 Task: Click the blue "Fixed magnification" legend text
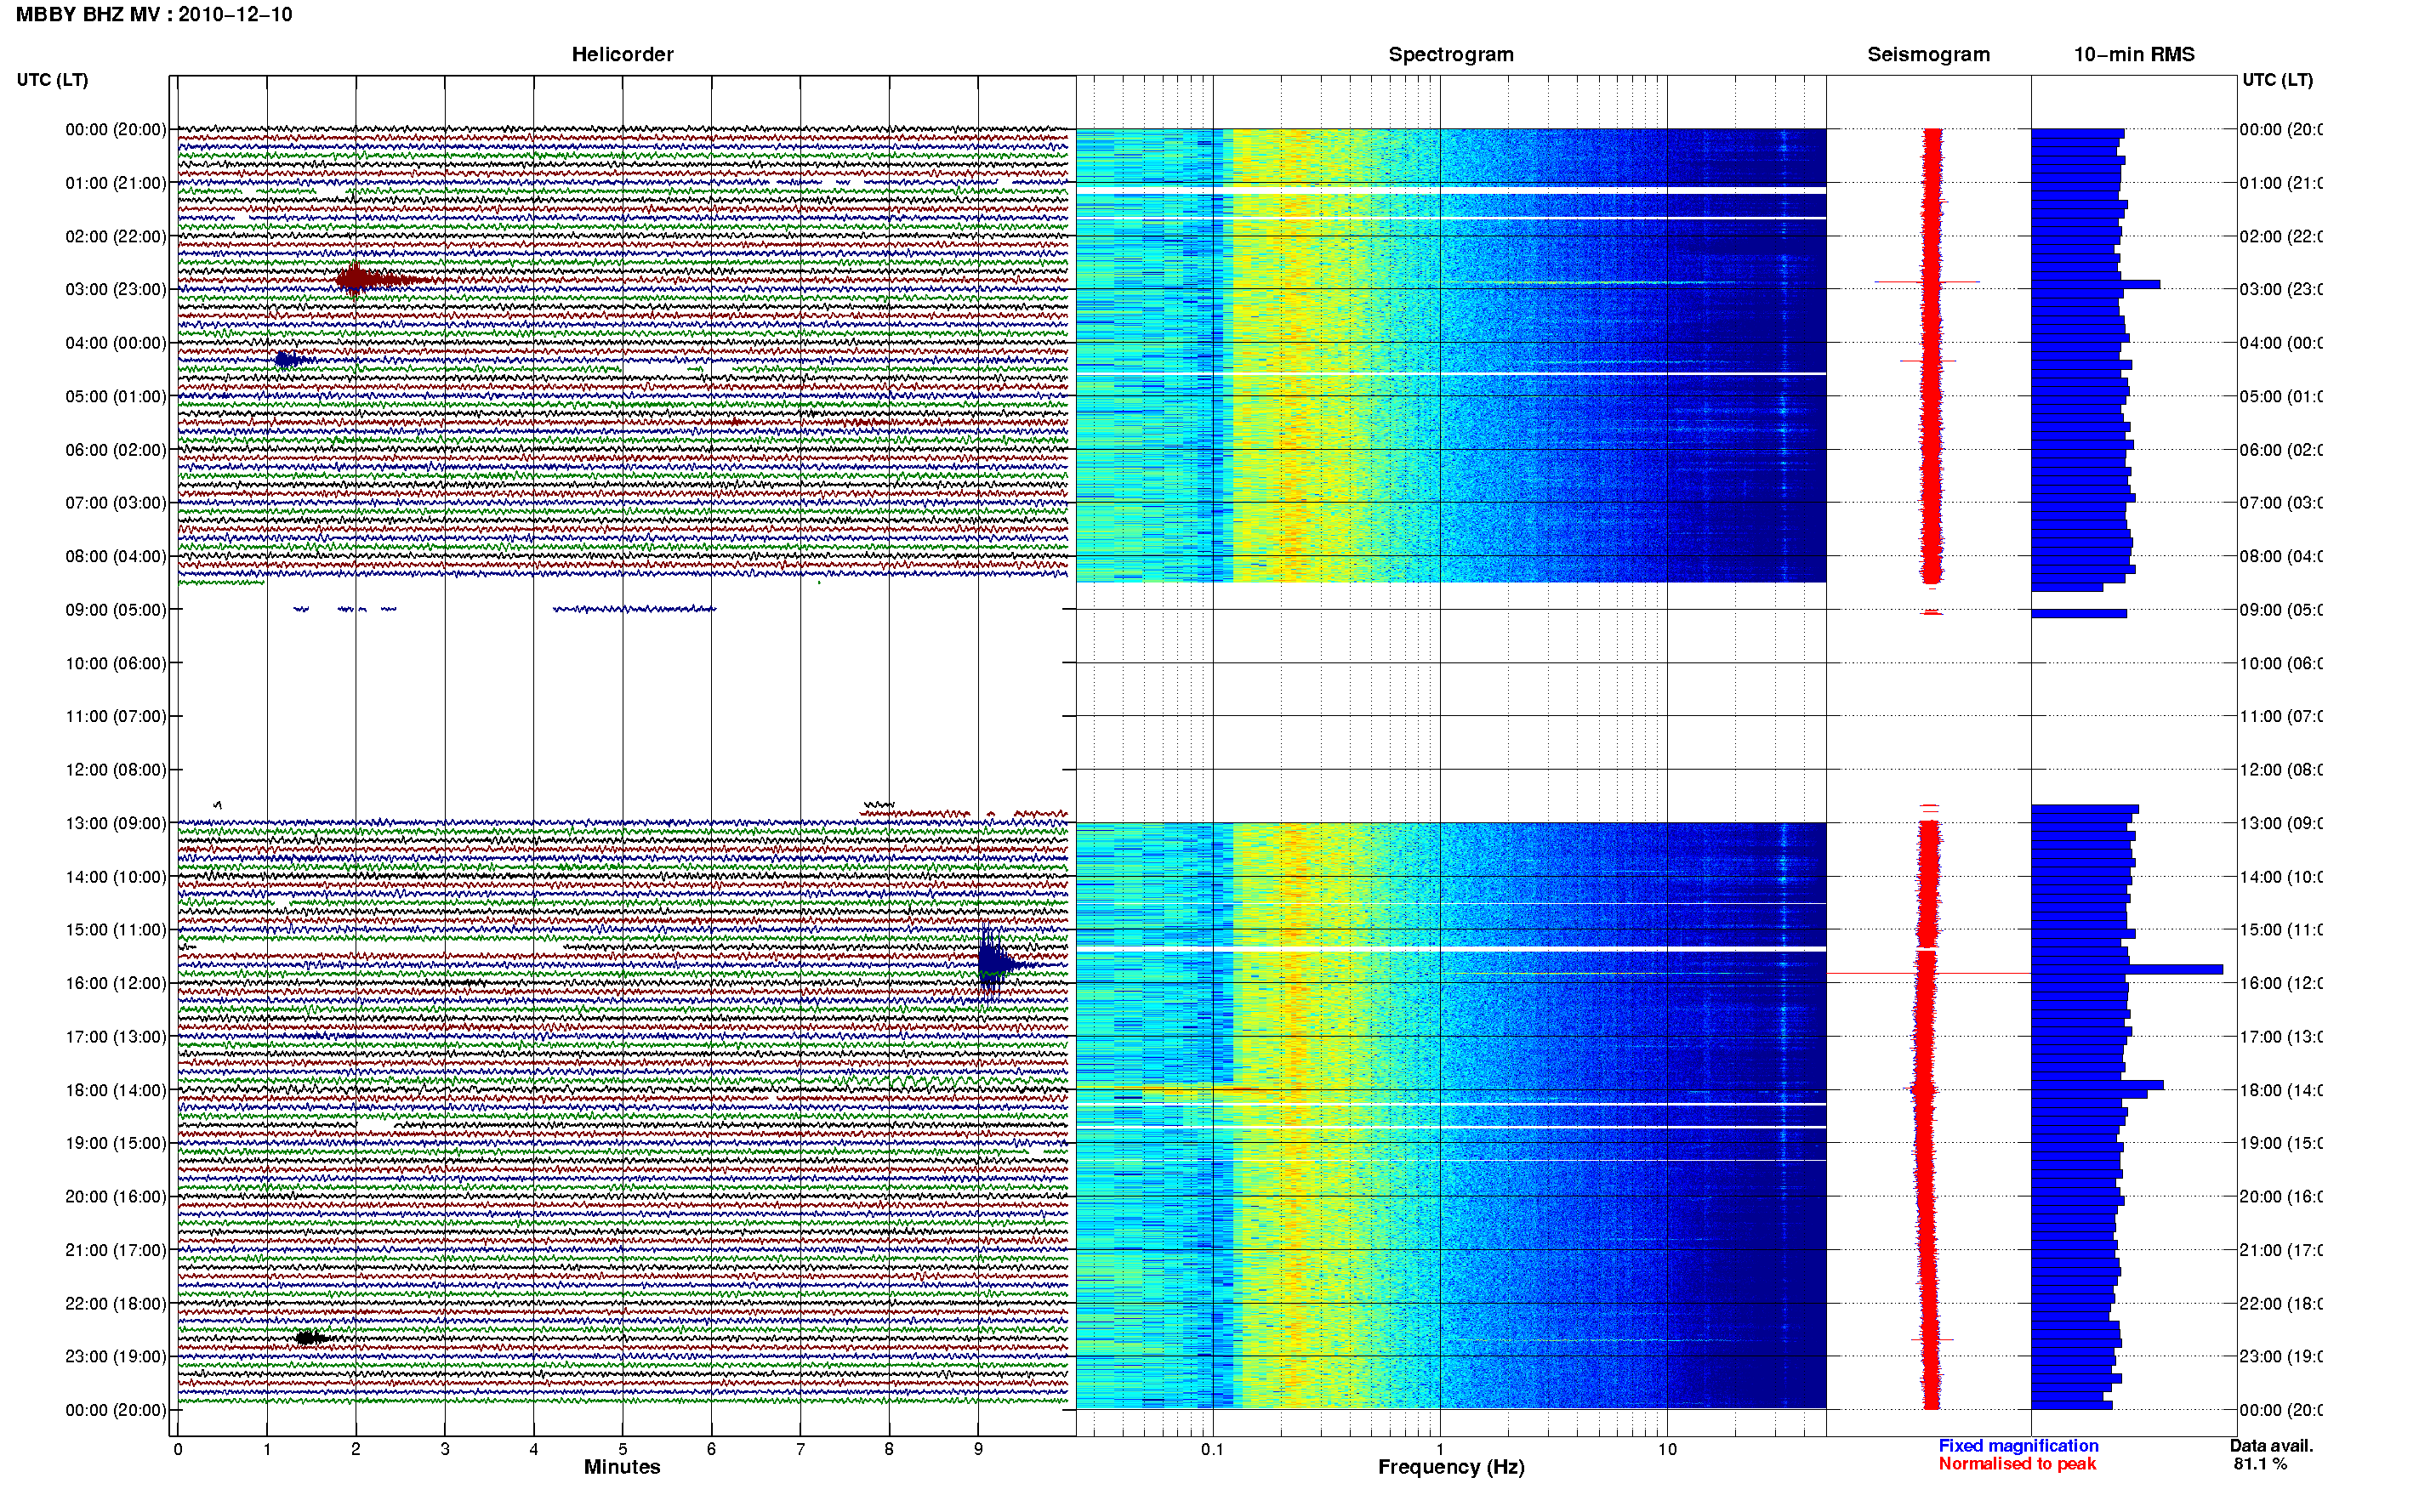[x=2018, y=1446]
